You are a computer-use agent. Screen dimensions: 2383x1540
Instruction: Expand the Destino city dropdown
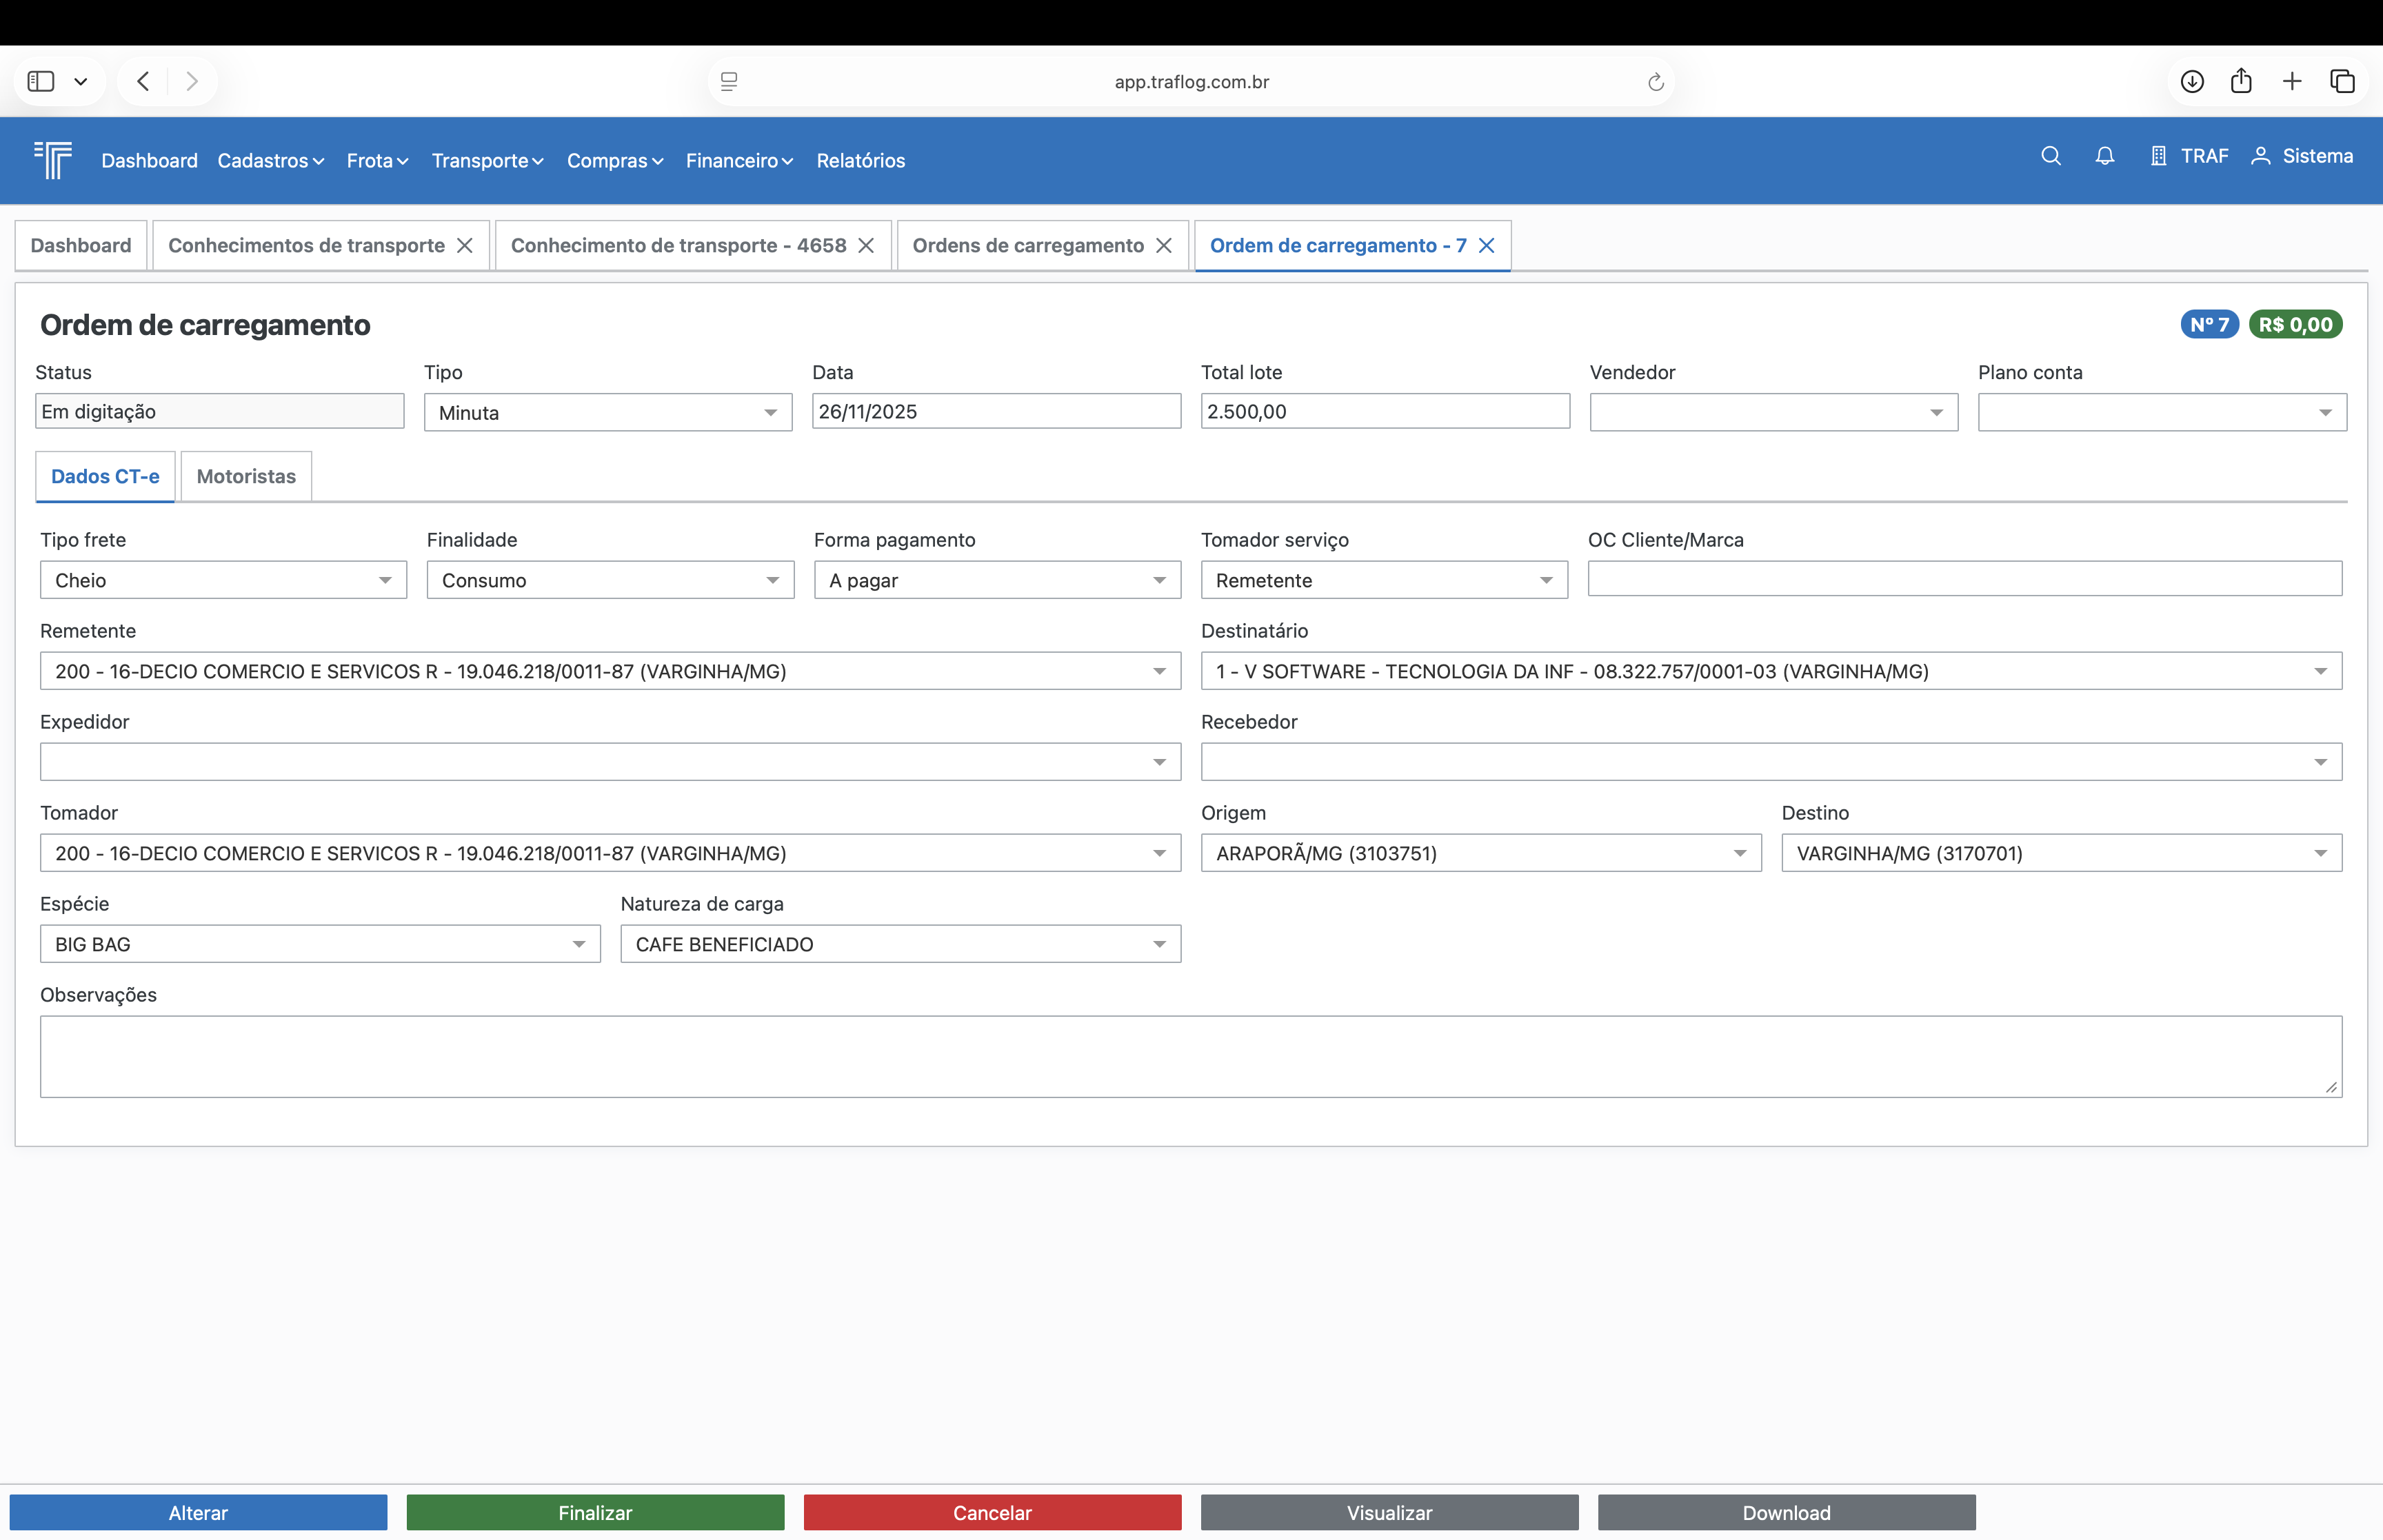2060,853
